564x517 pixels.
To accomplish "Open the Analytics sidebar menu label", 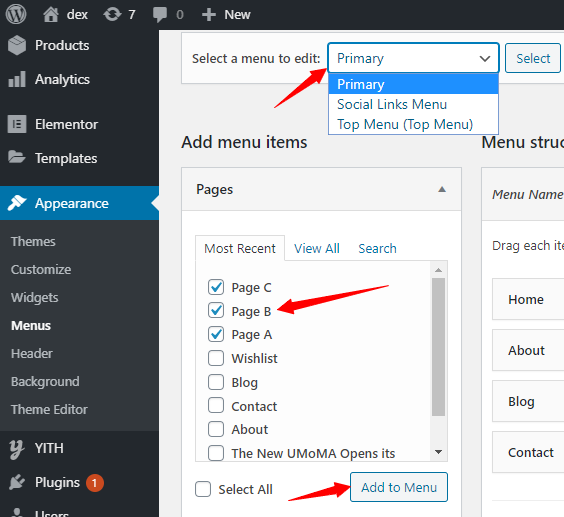I will pyautogui.click(x=62, y=79).
